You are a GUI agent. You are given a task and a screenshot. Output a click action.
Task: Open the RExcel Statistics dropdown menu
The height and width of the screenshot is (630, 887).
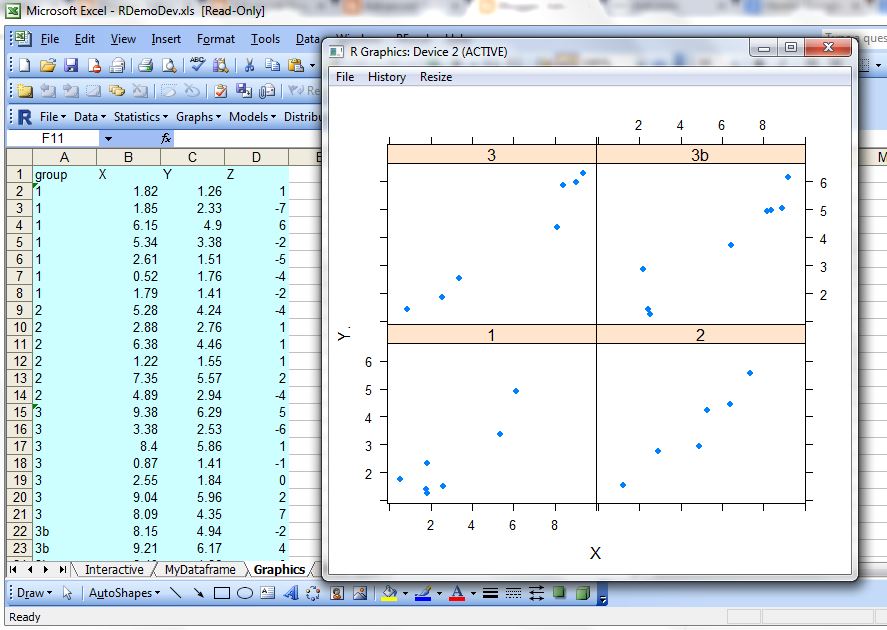click(141, 117)
